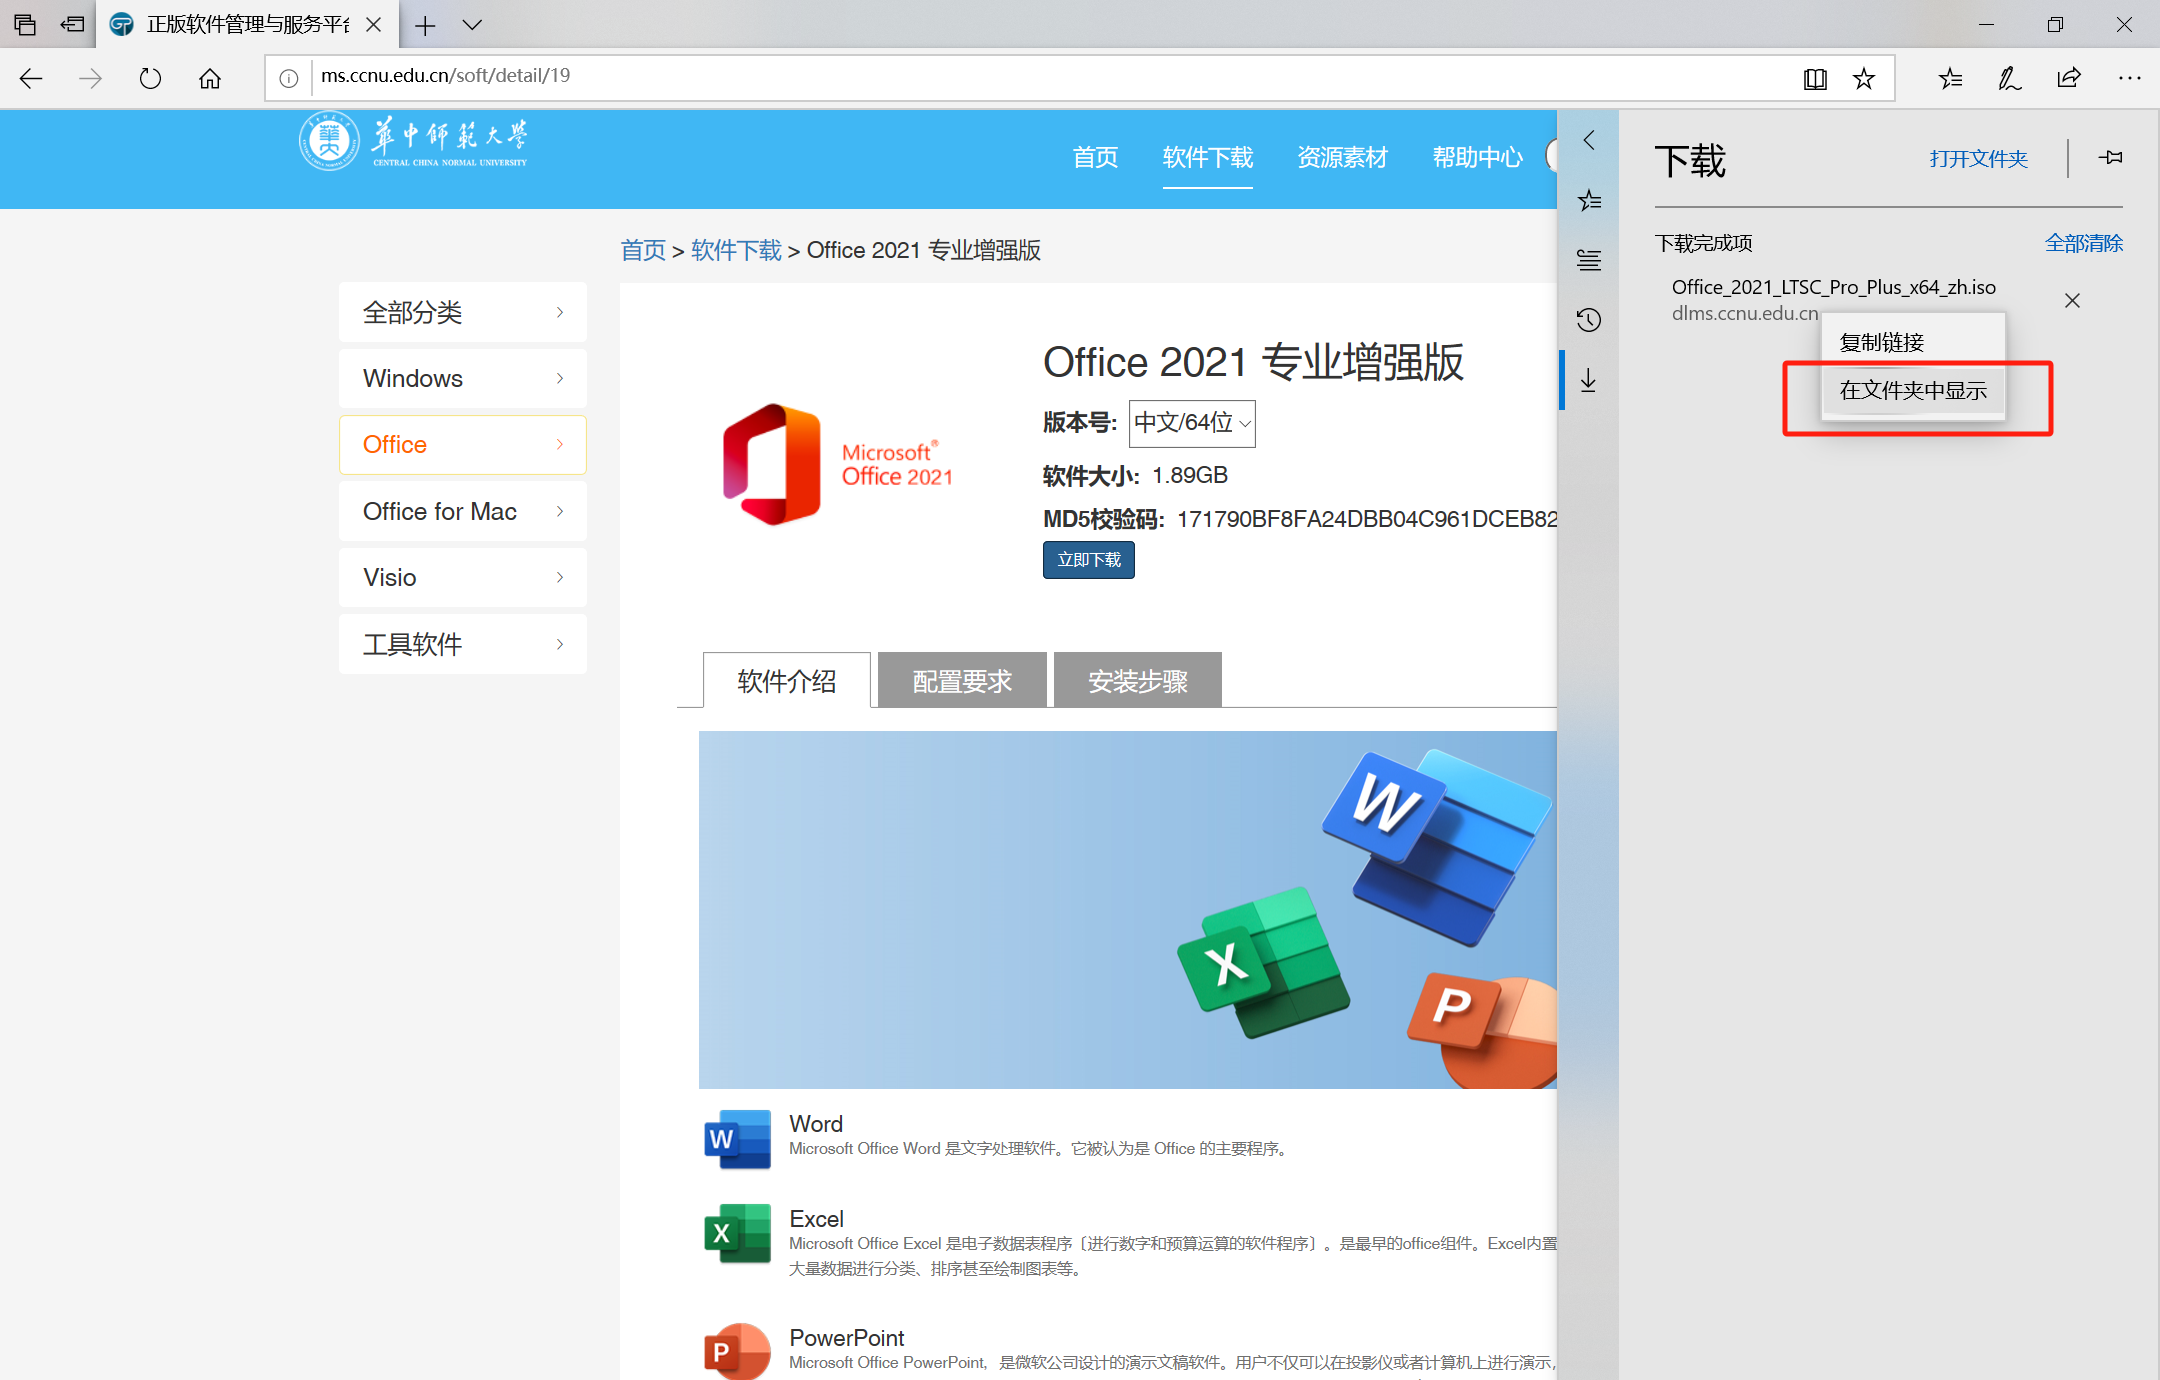Add page to favorites star
This screenshot has width=2160, height=1380.
(x=1864, y=78)
